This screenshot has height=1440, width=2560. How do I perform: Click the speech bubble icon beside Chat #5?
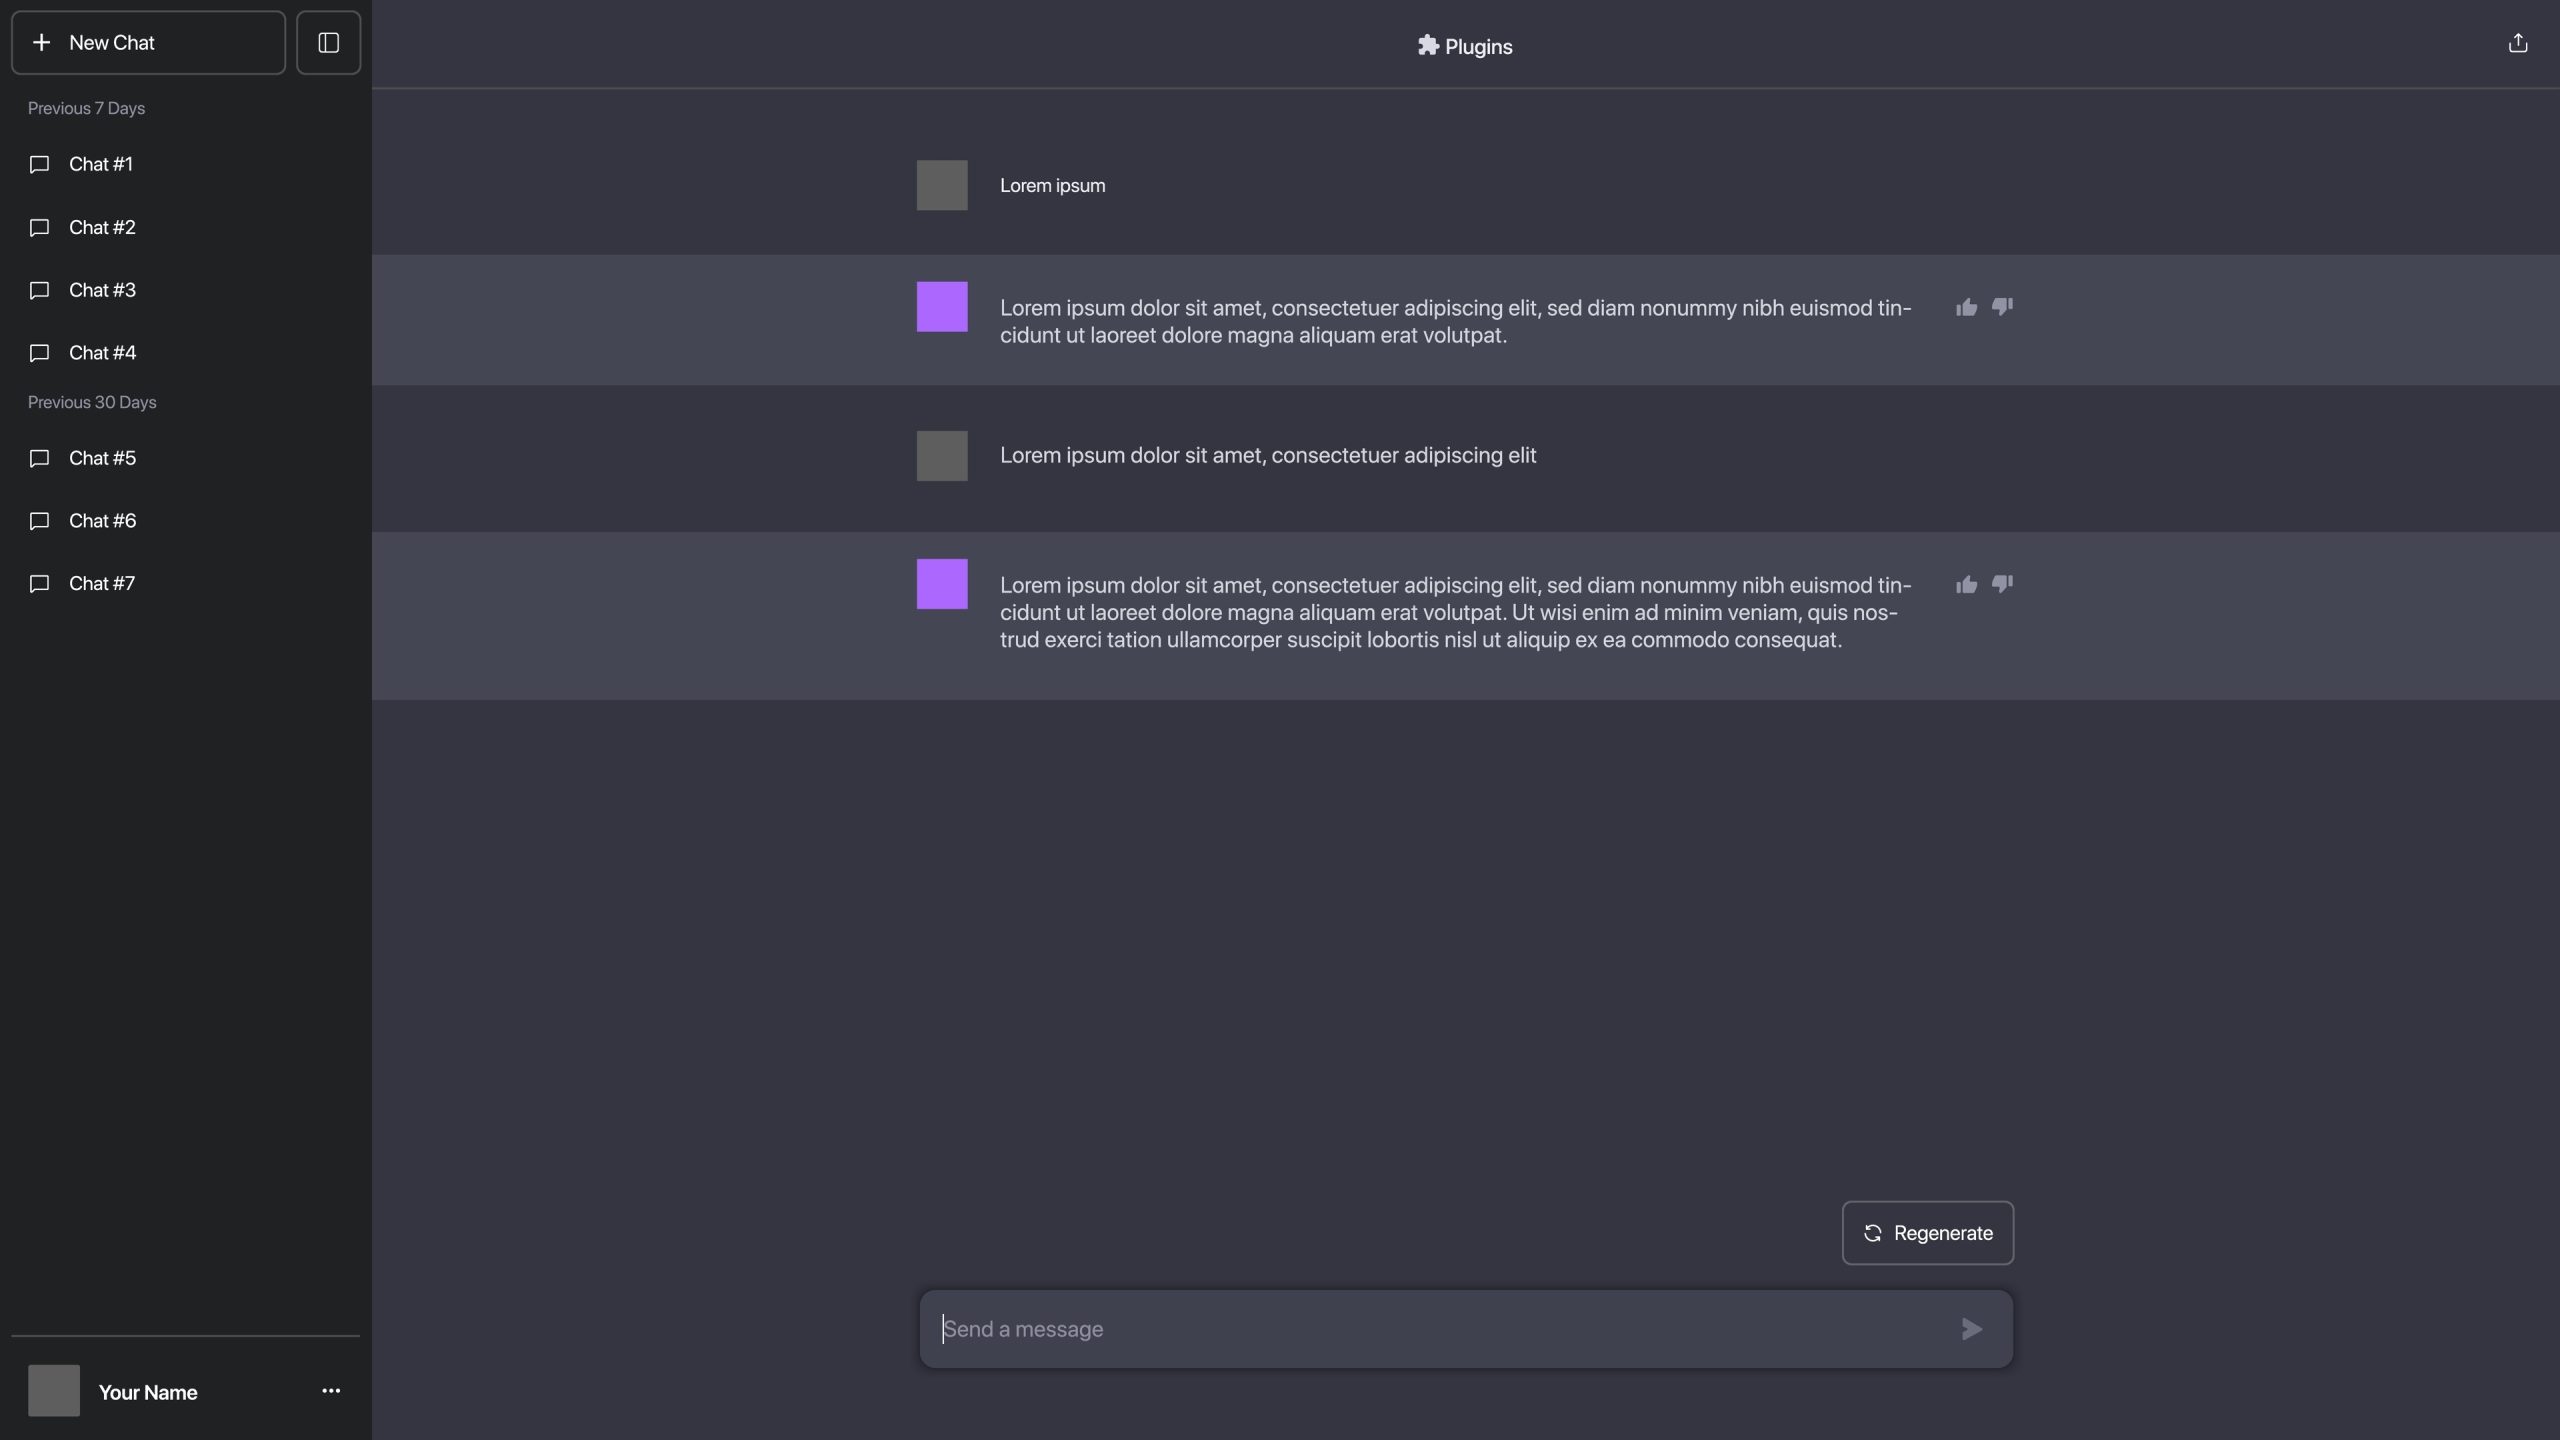click(40, 459)
